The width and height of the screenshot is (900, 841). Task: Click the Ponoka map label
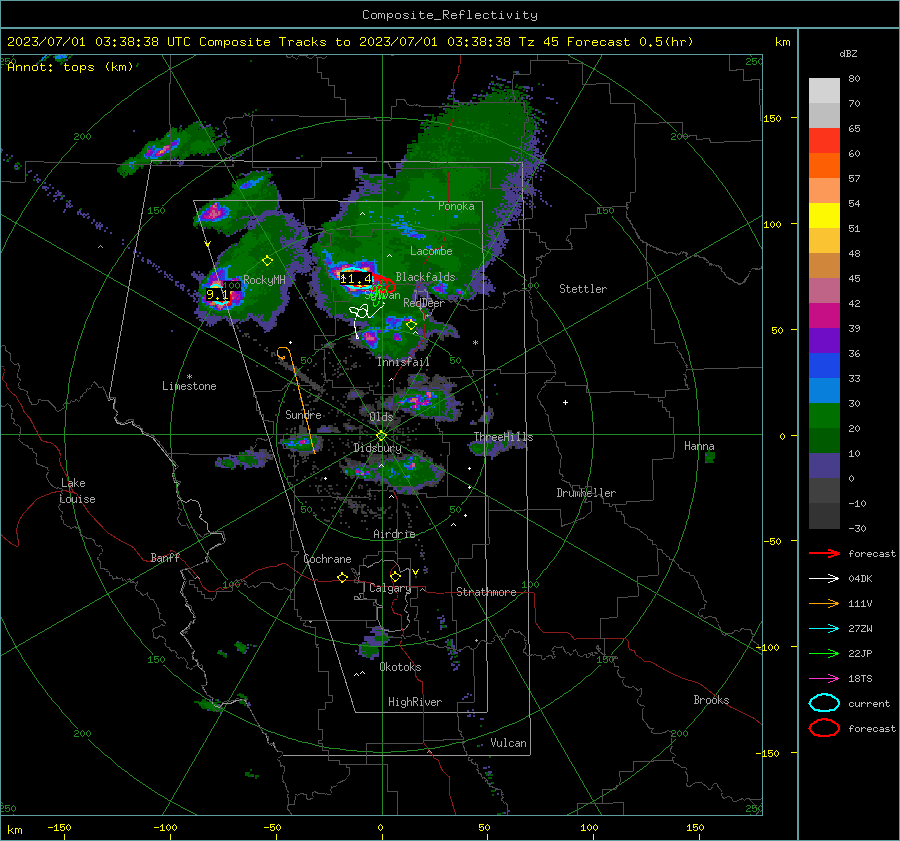(x=456, y=206)
